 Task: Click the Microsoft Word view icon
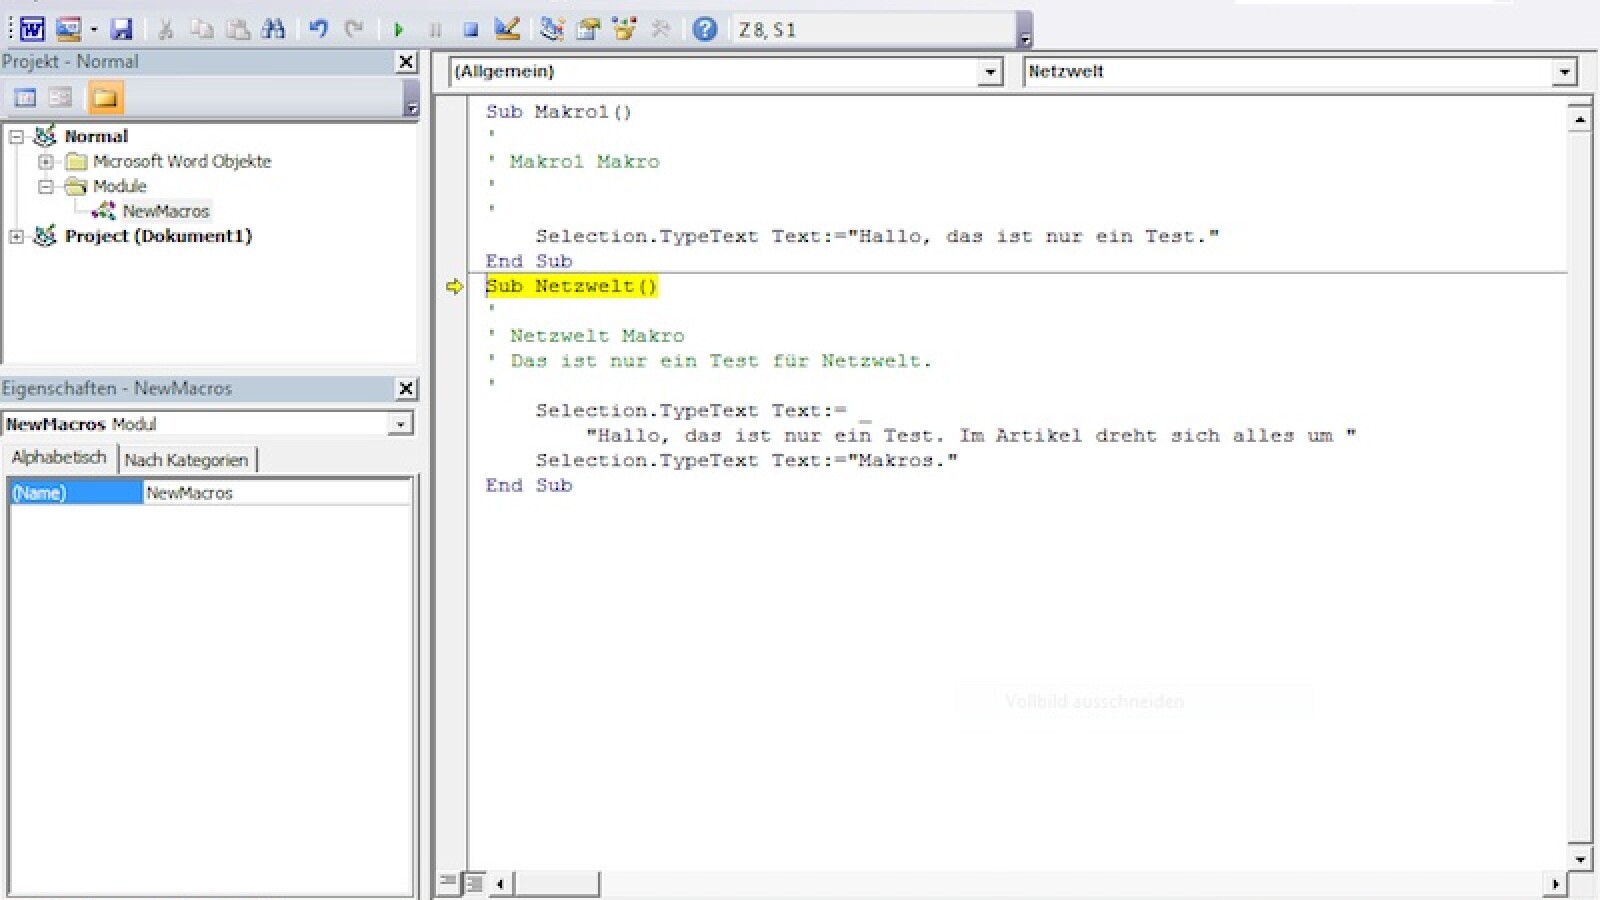coord(32,29)
